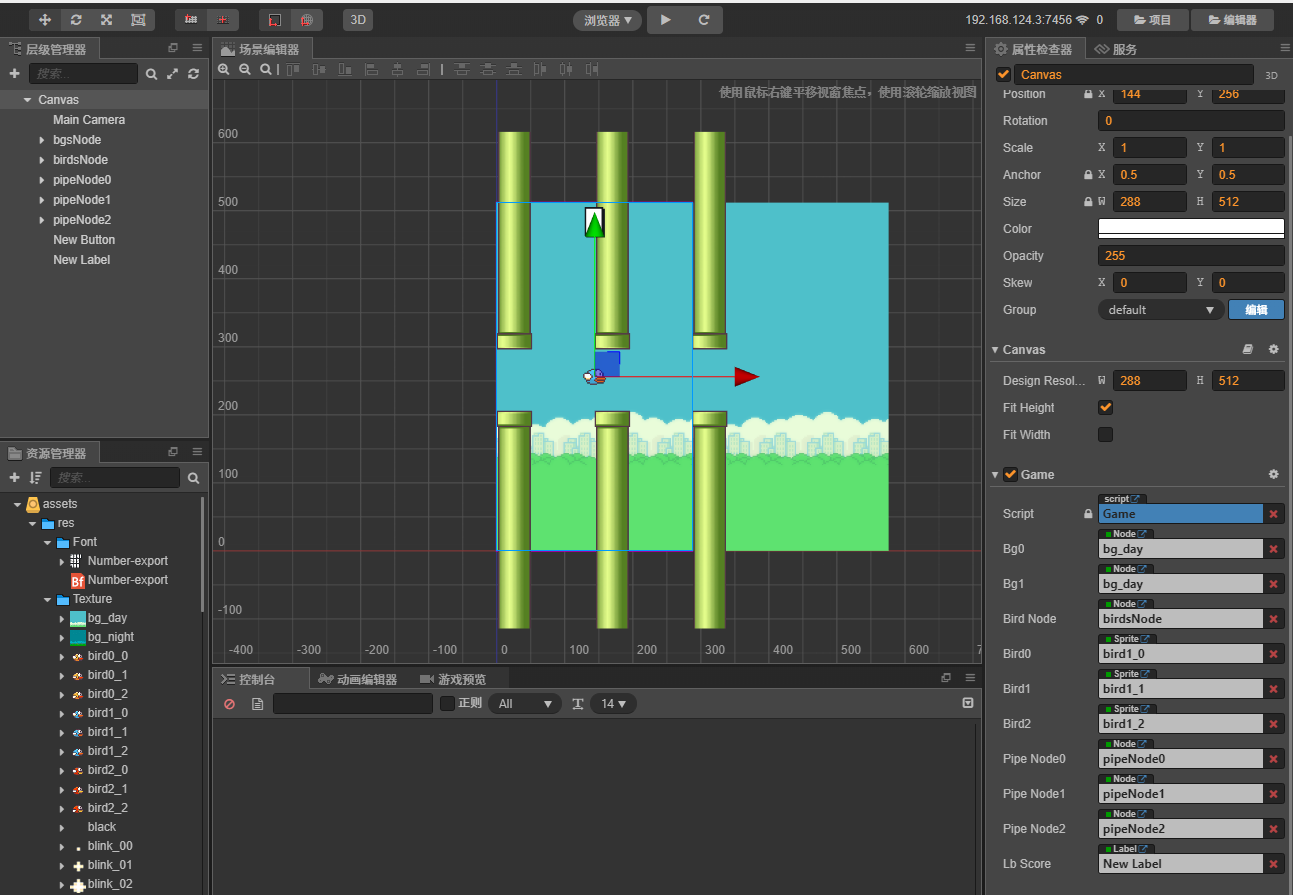Toggle the 3D view mode button
This screenshot has height=895, width=1293.
click(357, 20)
